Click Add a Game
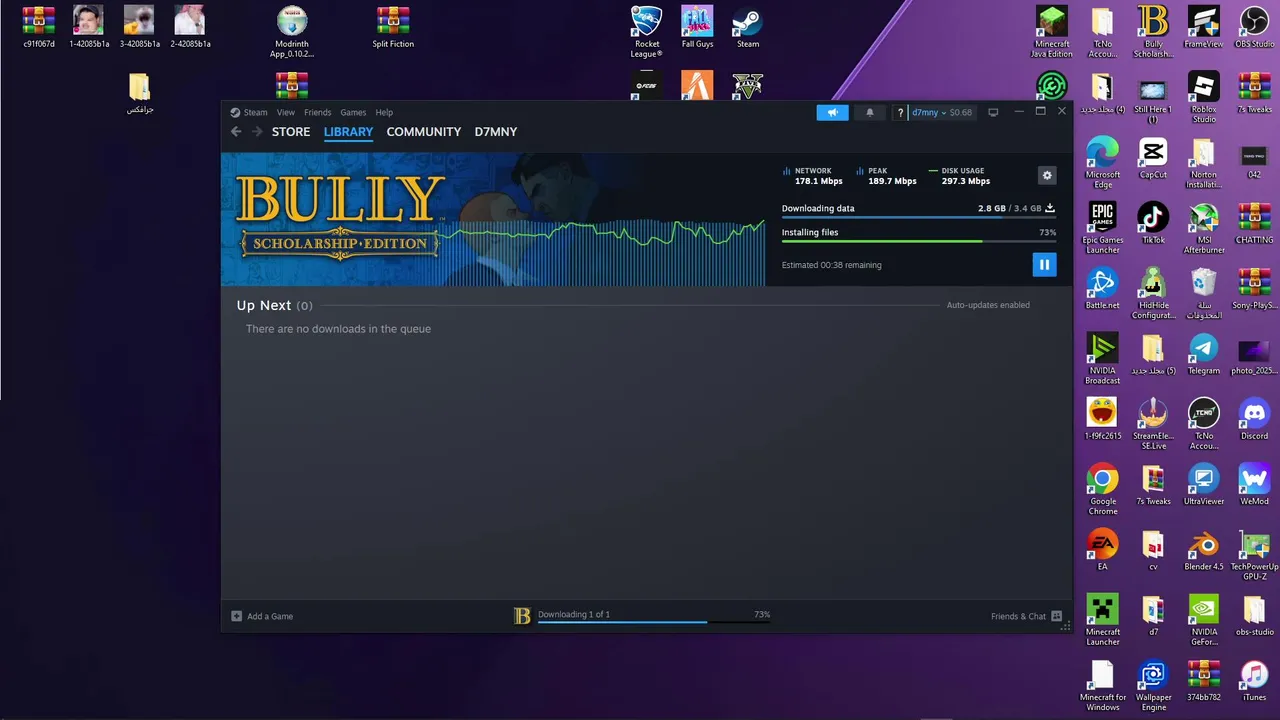The height and width of the screenshot is (720, 1280). click(263, 616)
